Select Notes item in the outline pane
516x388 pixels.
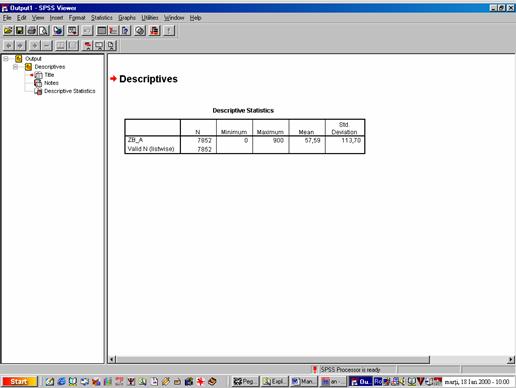(x=51, y=83)
